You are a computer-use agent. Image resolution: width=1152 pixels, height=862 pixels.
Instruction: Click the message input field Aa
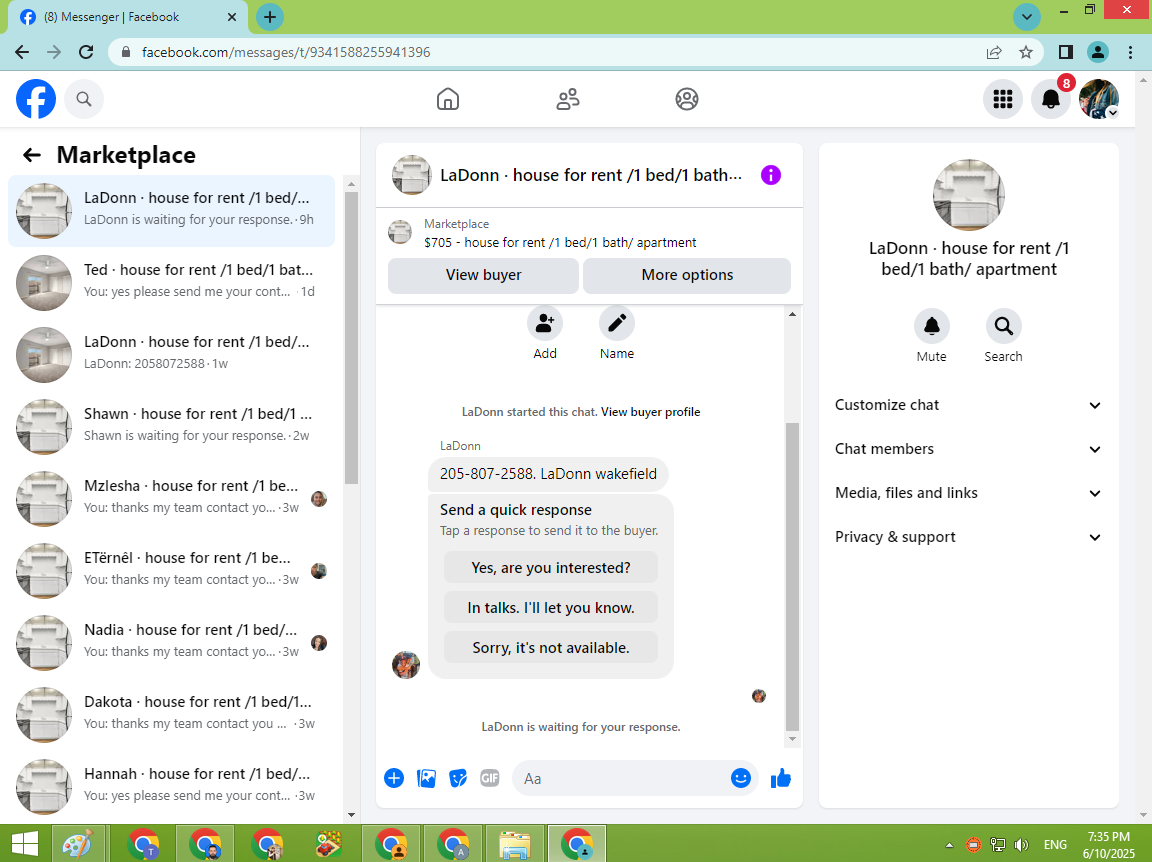(624, 778)
